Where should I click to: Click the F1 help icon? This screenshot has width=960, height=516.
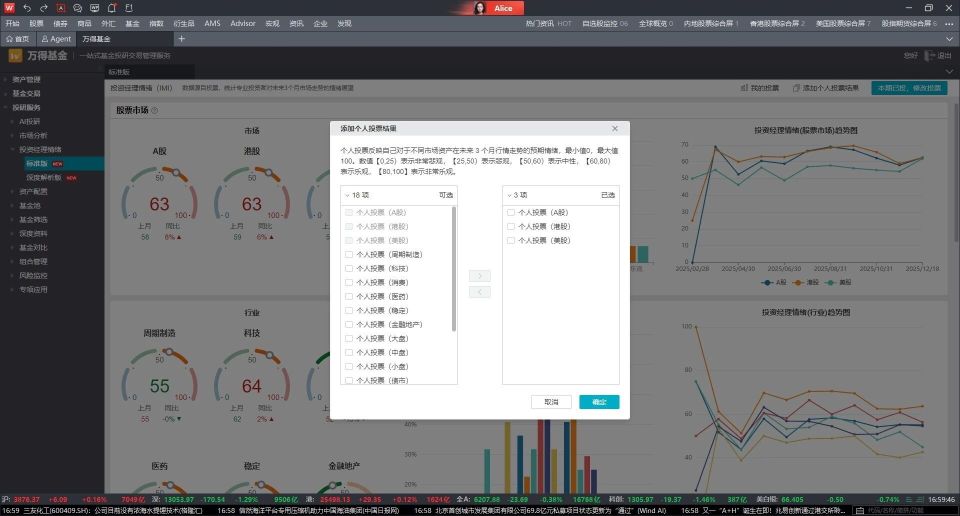point(129,8)
